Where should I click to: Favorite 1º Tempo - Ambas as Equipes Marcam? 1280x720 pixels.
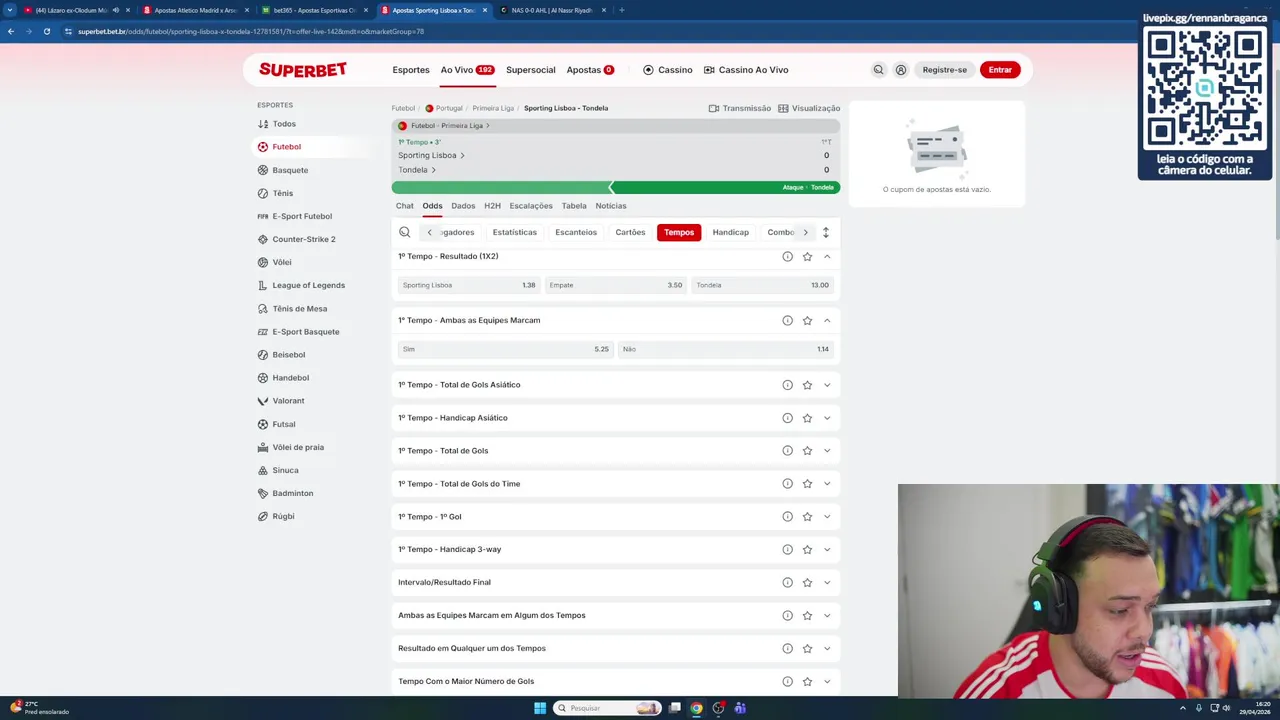[x=807, y=321]
